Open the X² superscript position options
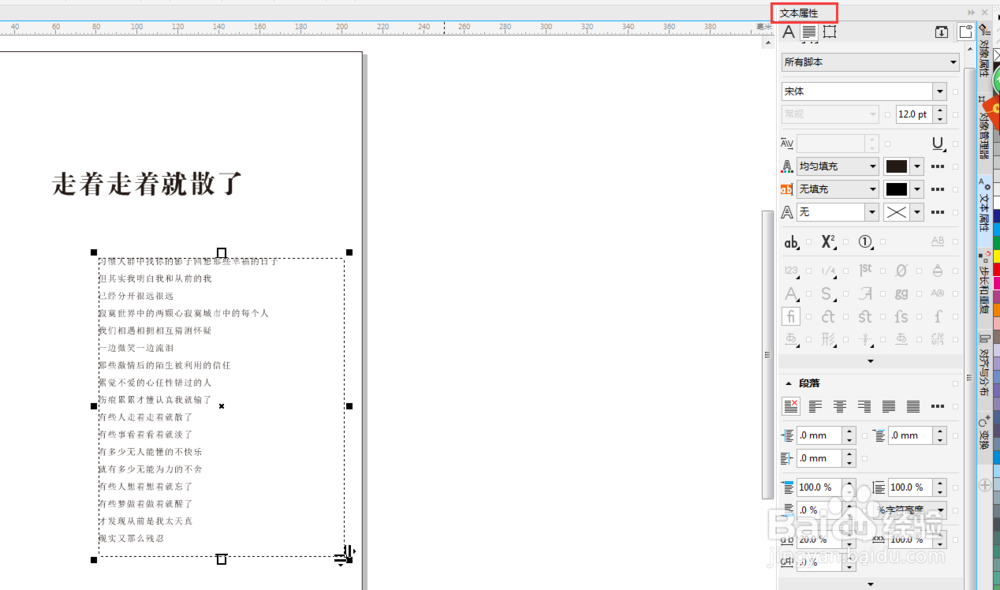 tap(828, 242)
